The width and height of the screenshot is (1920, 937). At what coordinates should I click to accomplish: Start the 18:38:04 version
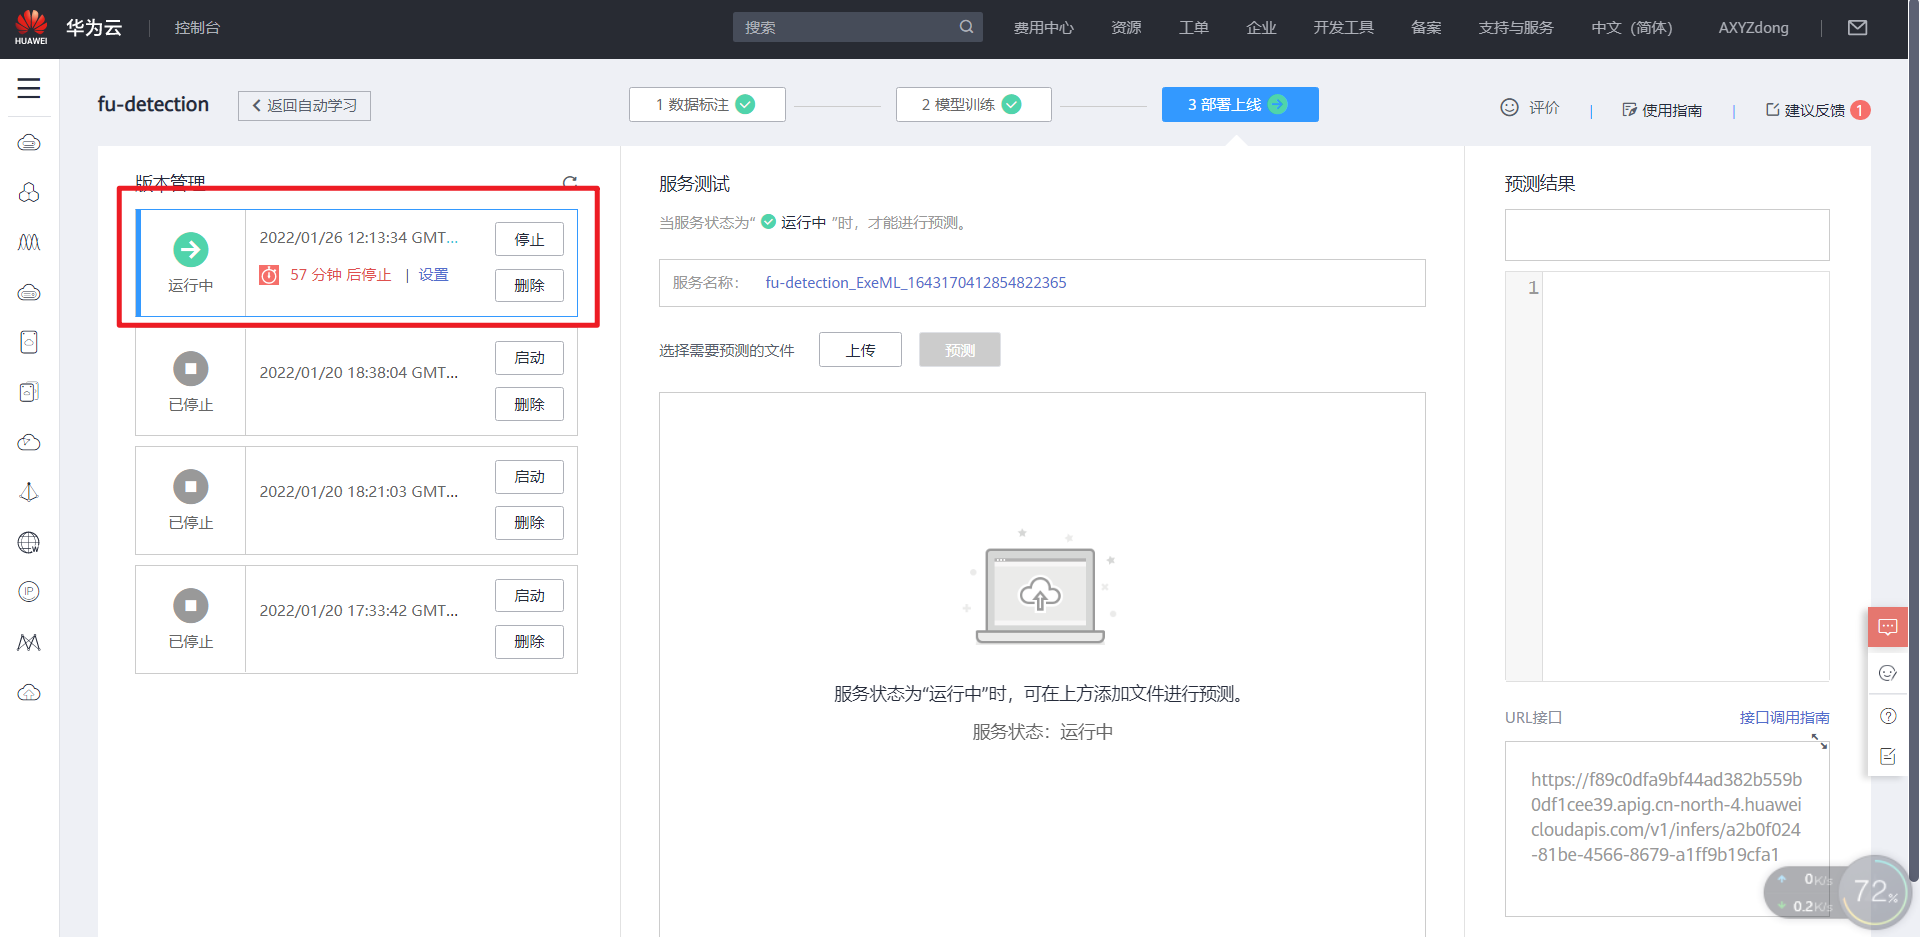click(529, 358)
